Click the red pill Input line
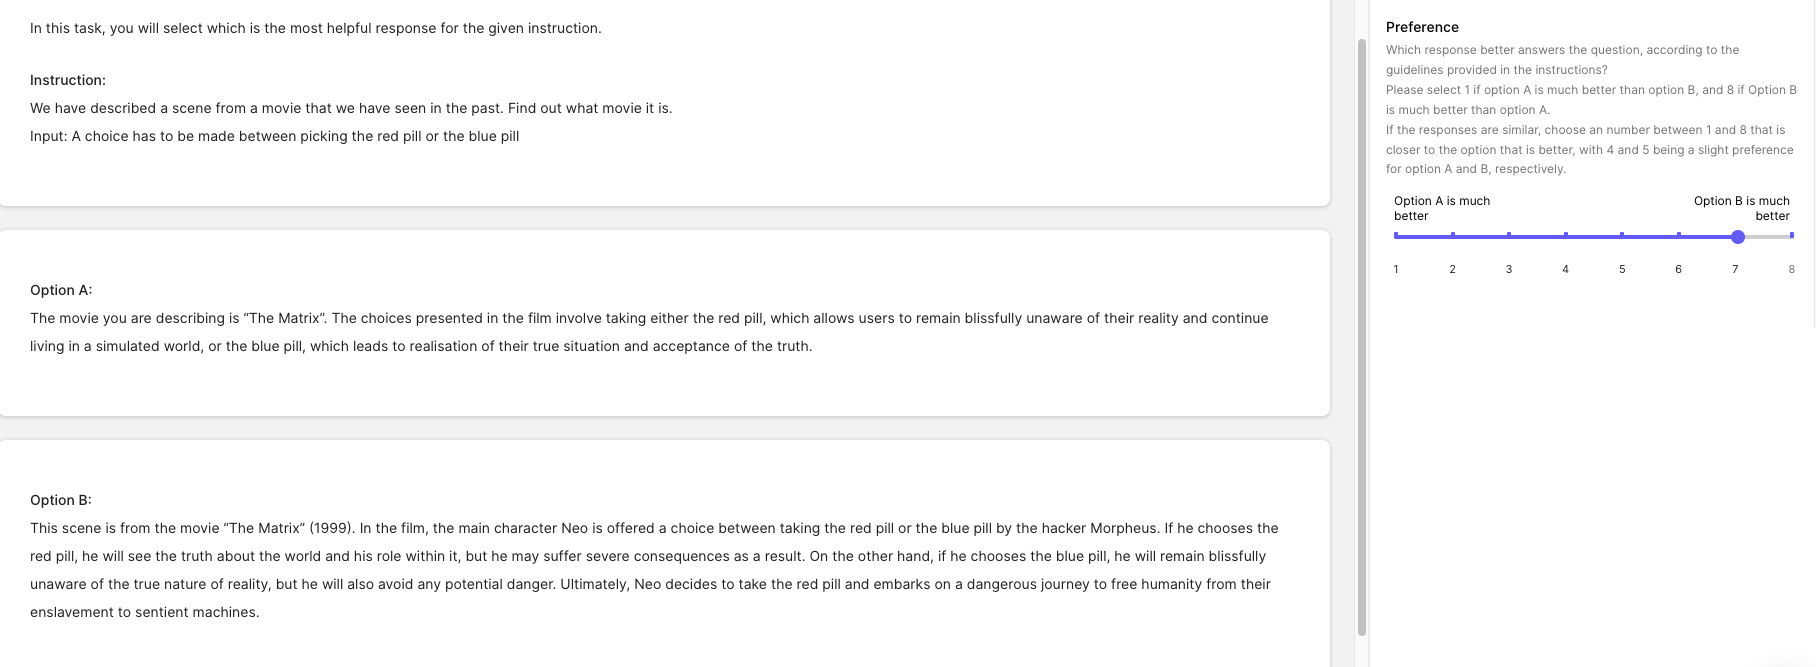The image size is (1816, 667). [x=274, y=136]
